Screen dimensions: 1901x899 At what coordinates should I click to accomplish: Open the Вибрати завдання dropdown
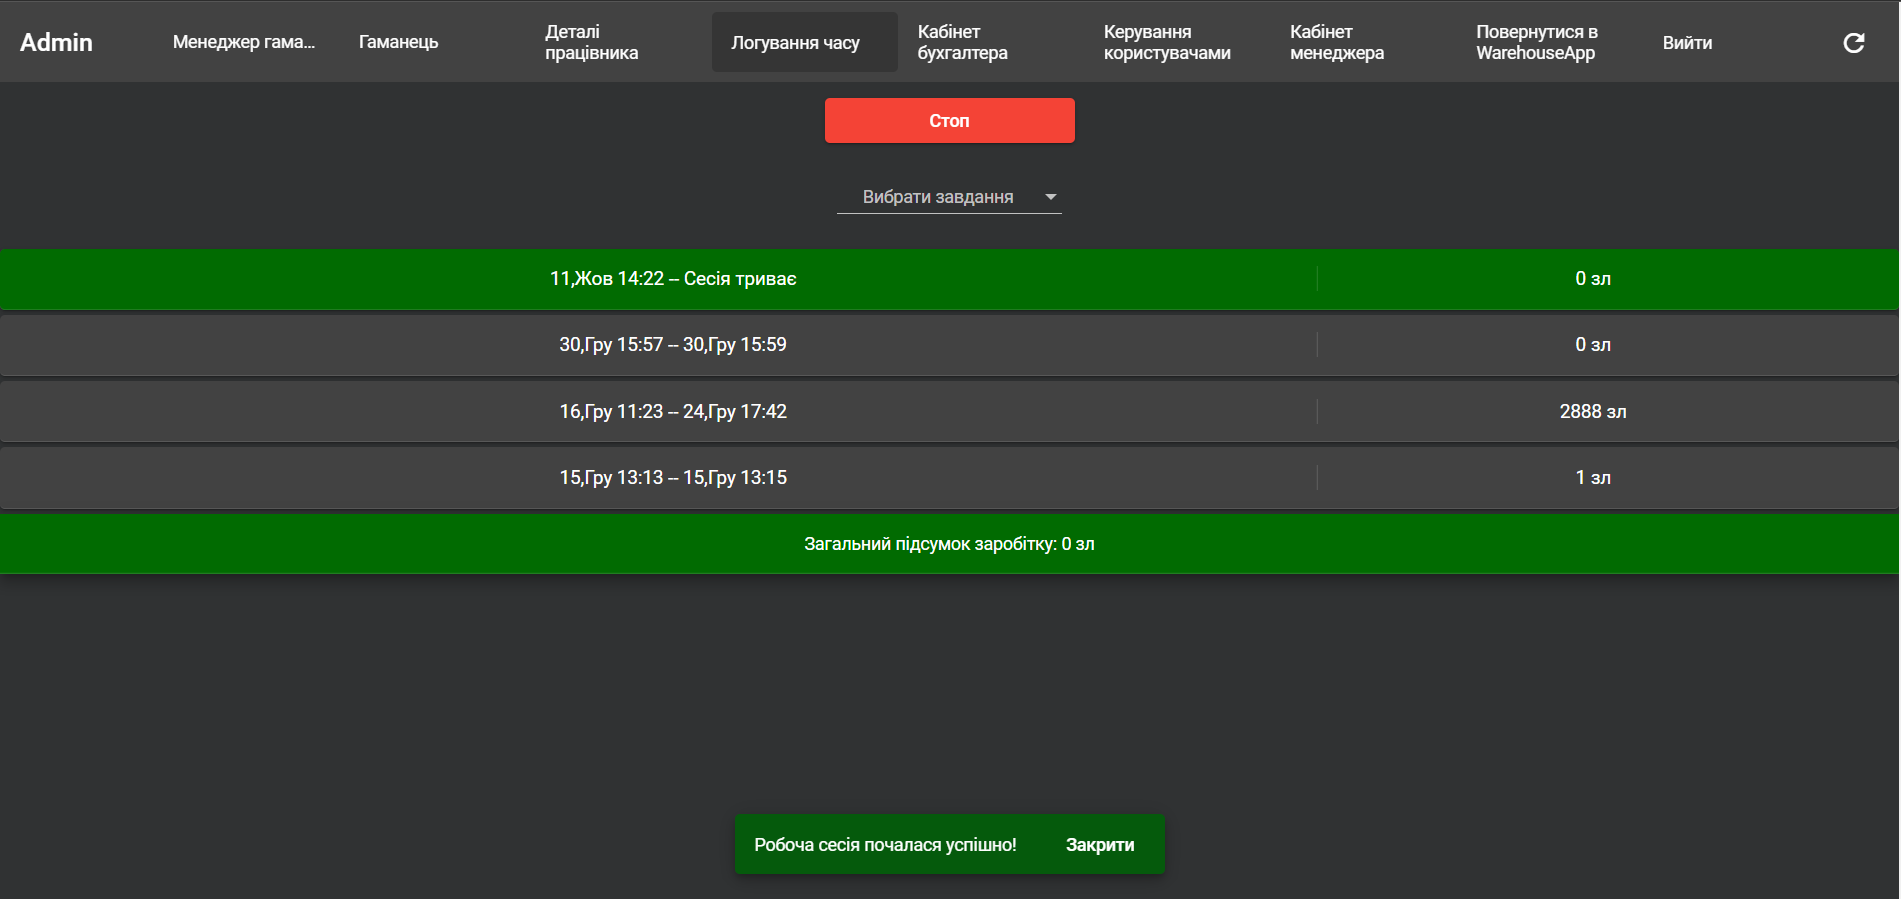(949, 197)
